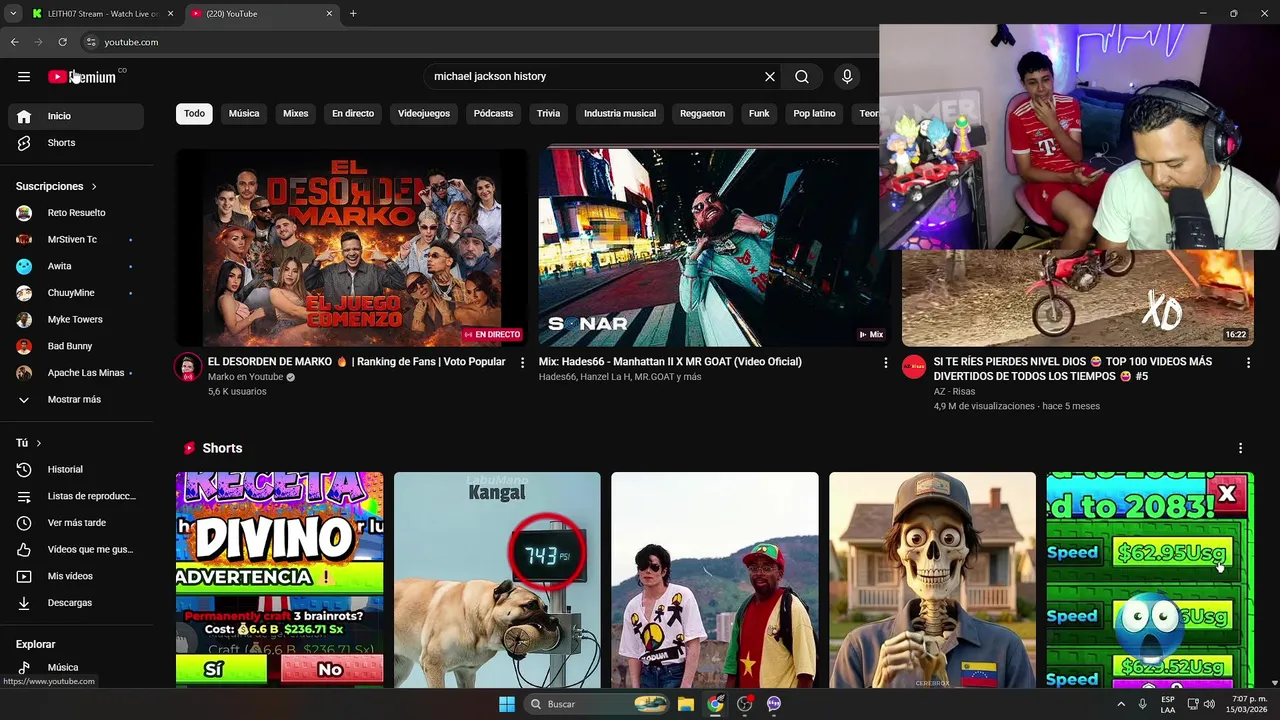
Task: Start voice search with microphone icon
Action: tap(847, 77)
